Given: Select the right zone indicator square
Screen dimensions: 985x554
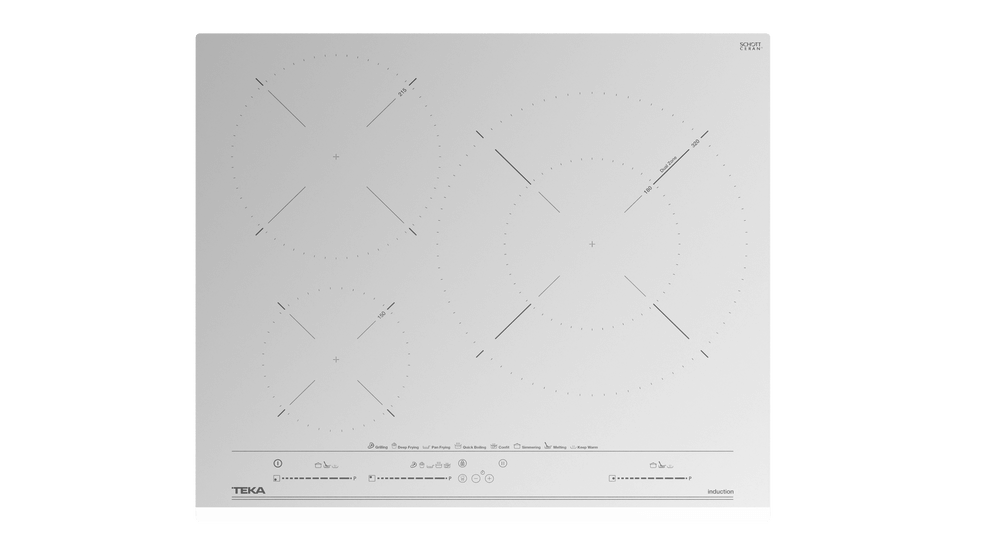Looking at the screenshot, I should point(611,478).
